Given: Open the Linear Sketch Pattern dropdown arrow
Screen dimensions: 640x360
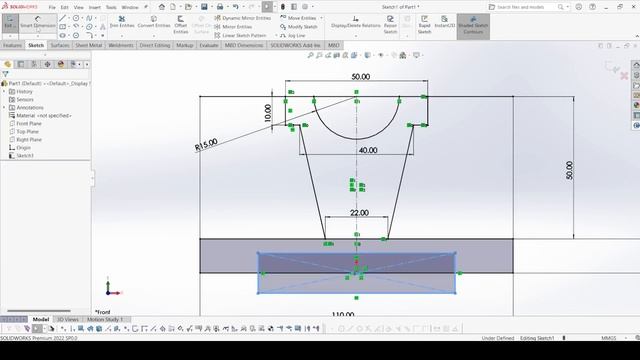Looking at the screenshot, I should click(276, 36).
